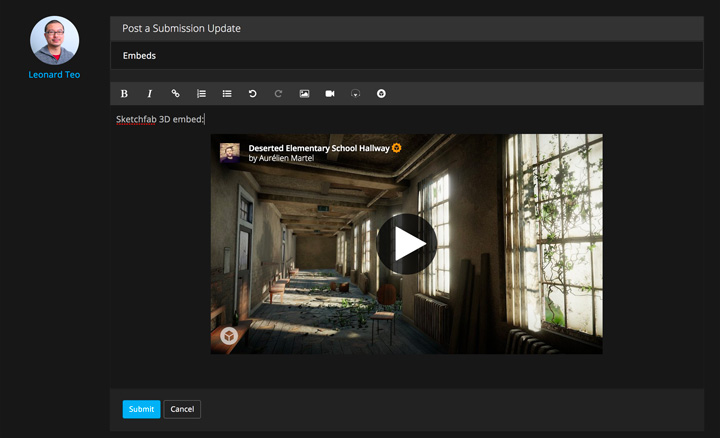Submit the submission update
The height and width of the screenshot is (438, 720).
(141, 409)
